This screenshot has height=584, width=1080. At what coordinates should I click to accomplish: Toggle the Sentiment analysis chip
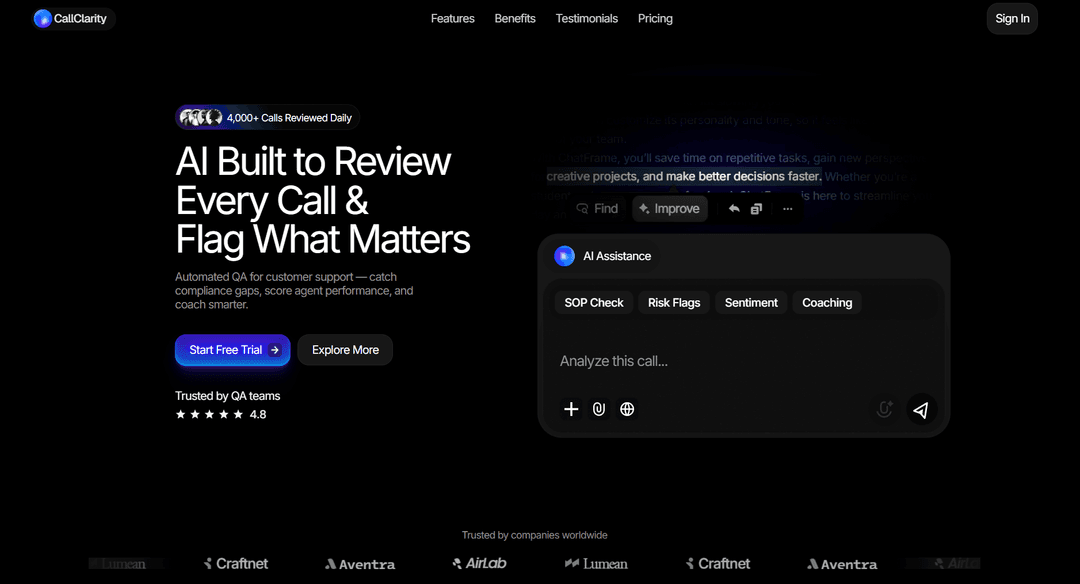click(x=750, y=302)
